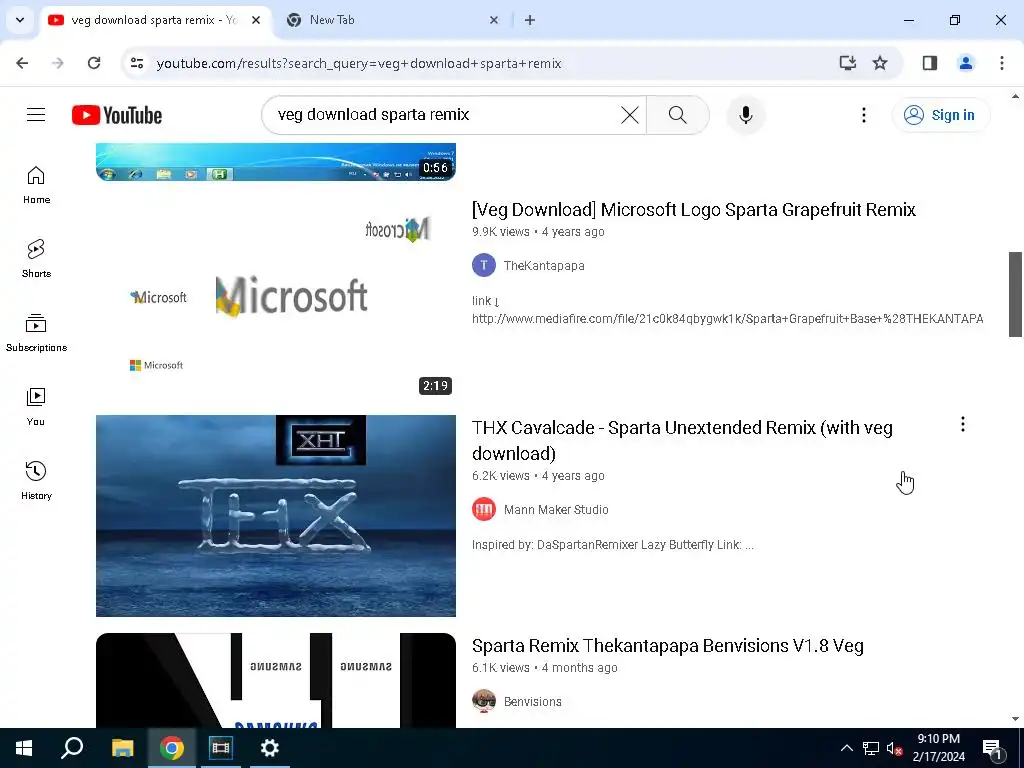Open the tab search dropdown arrow
This screenshot has height=768, width=1024.
pyautogui.click(x=20, y=20)
